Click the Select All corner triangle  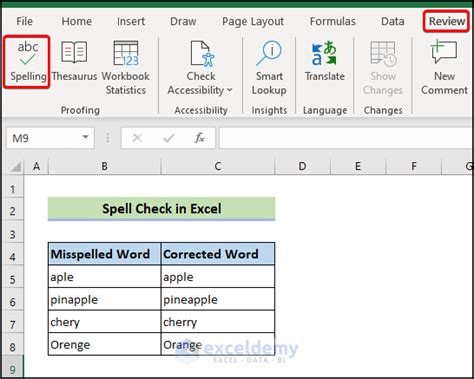(16, 166)
